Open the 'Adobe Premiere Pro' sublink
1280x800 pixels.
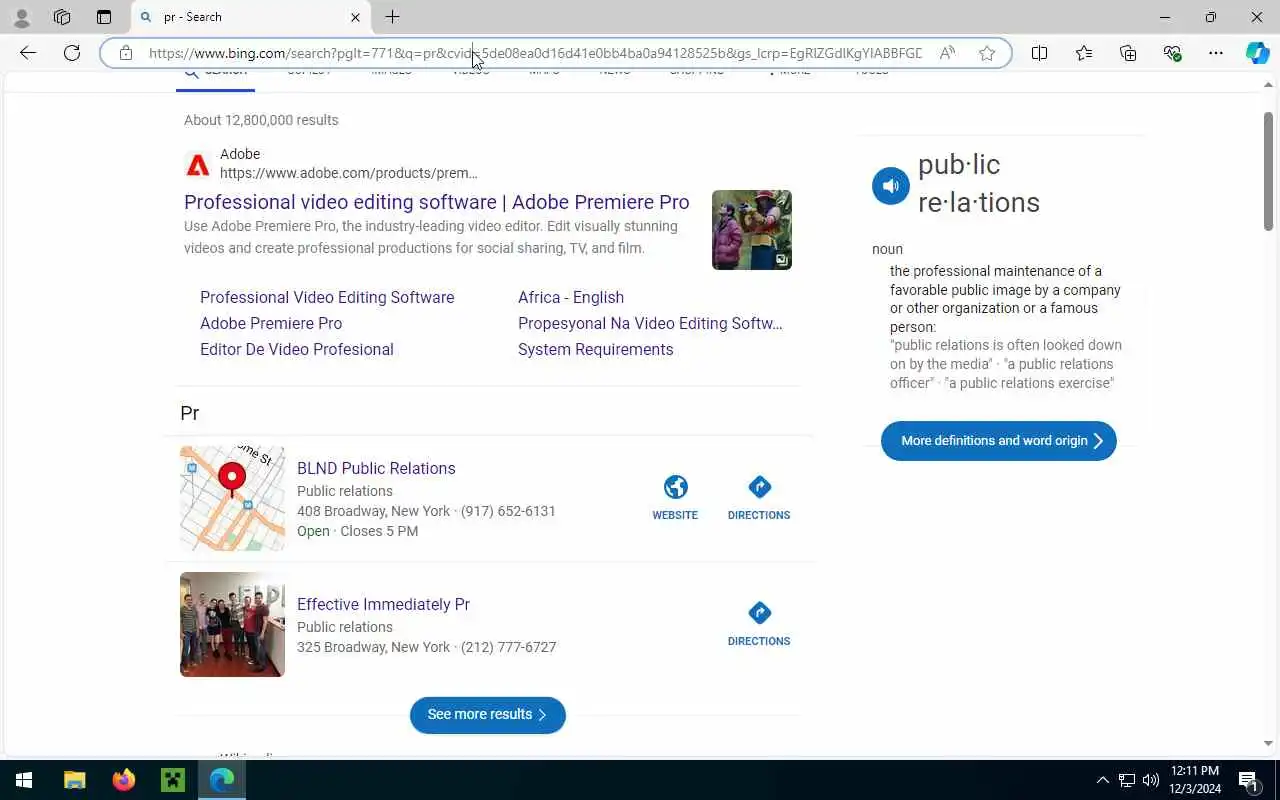pos(271,323)
